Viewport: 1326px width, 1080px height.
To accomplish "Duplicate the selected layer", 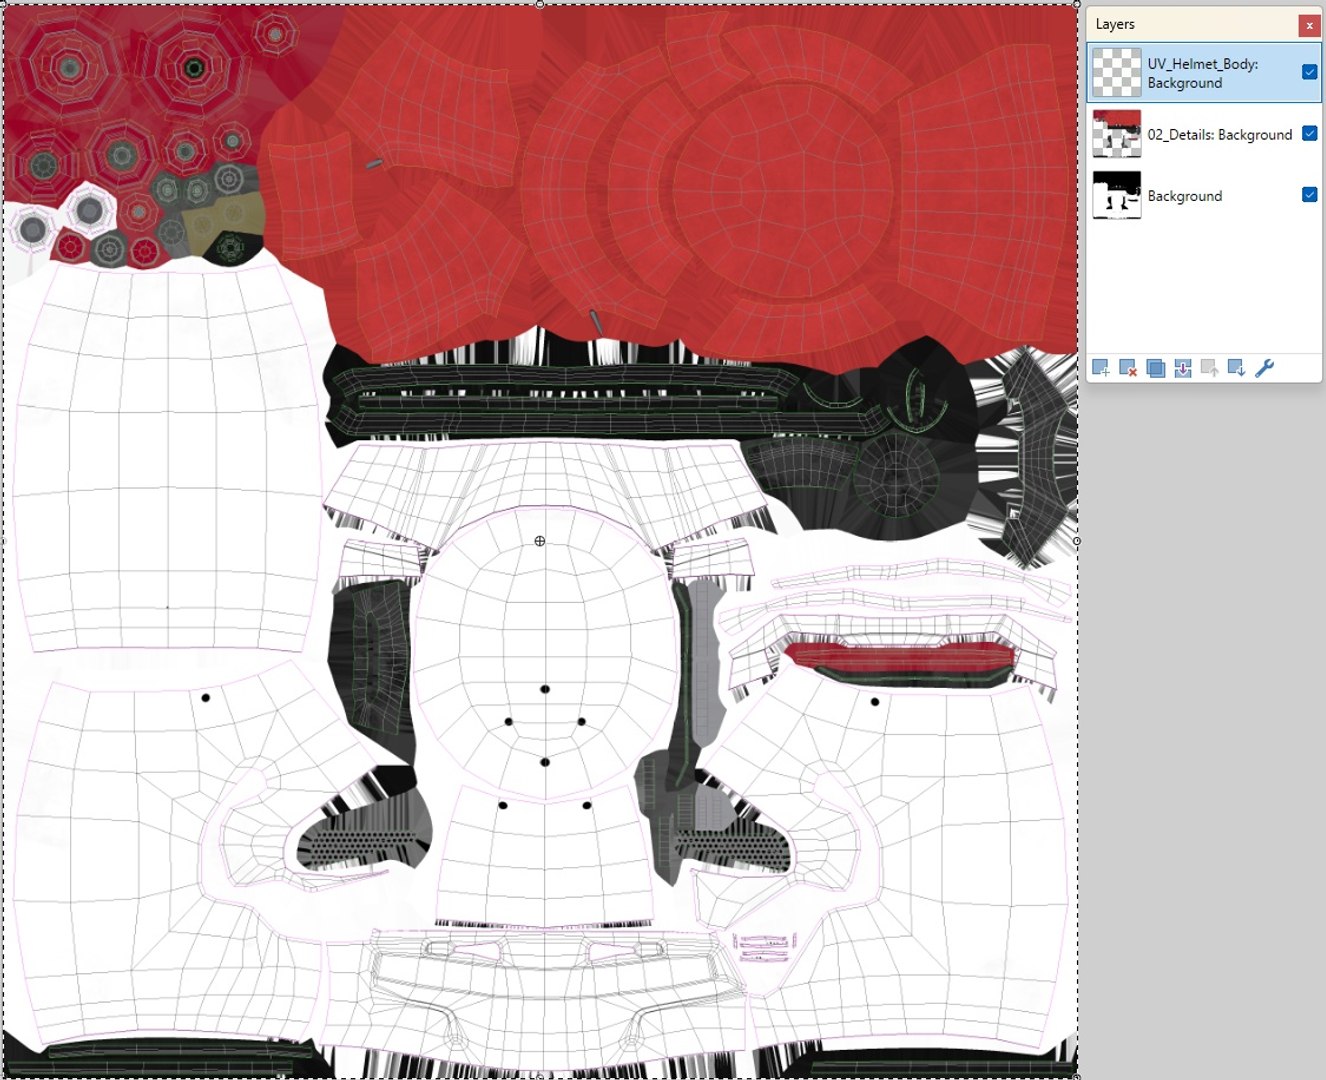I will [x=1155, y=368].
